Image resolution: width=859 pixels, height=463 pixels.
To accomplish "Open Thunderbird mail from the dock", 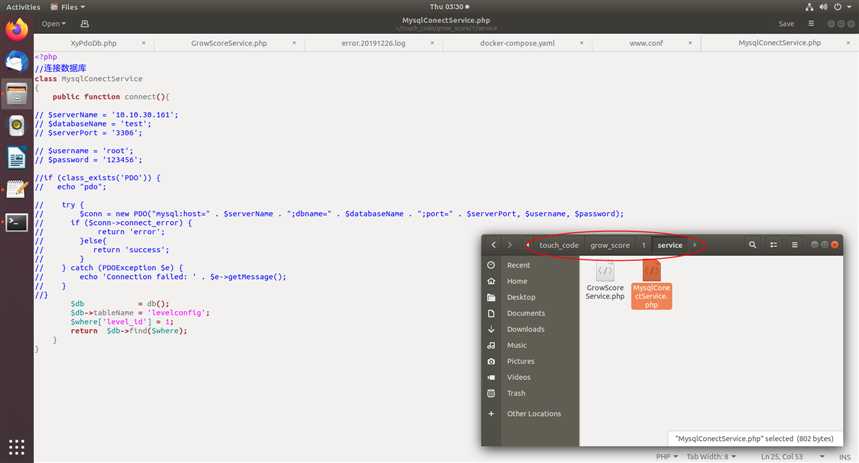I will [x=16, y=61].
